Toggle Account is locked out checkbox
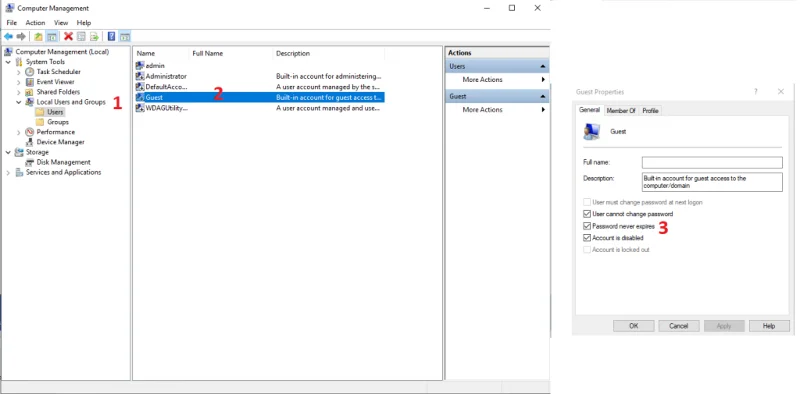 coord(587,250)
